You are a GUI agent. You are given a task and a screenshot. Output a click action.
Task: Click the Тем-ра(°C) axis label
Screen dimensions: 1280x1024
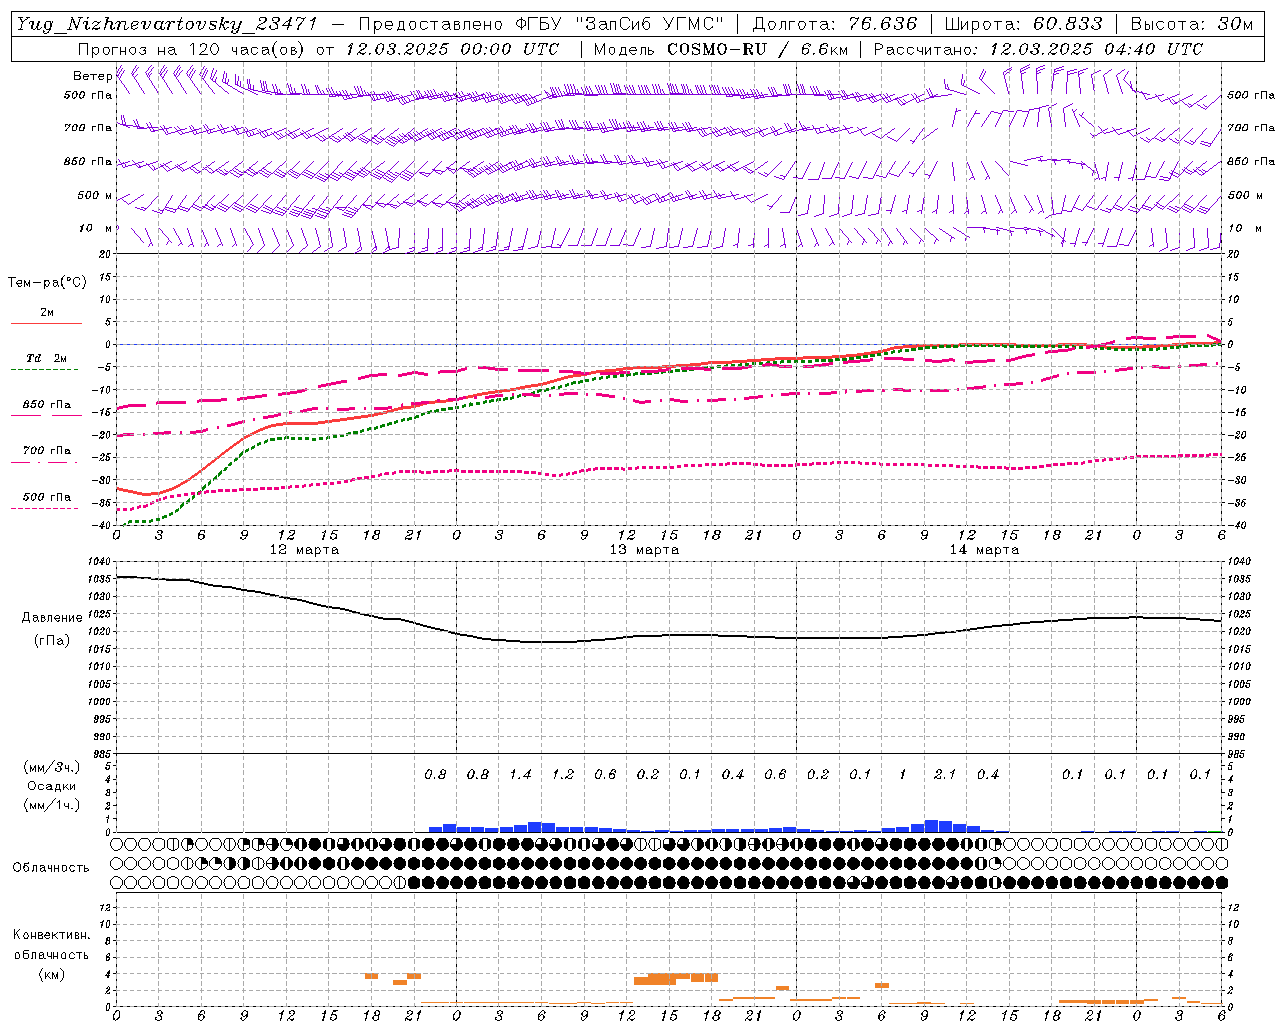click(47, 283)
